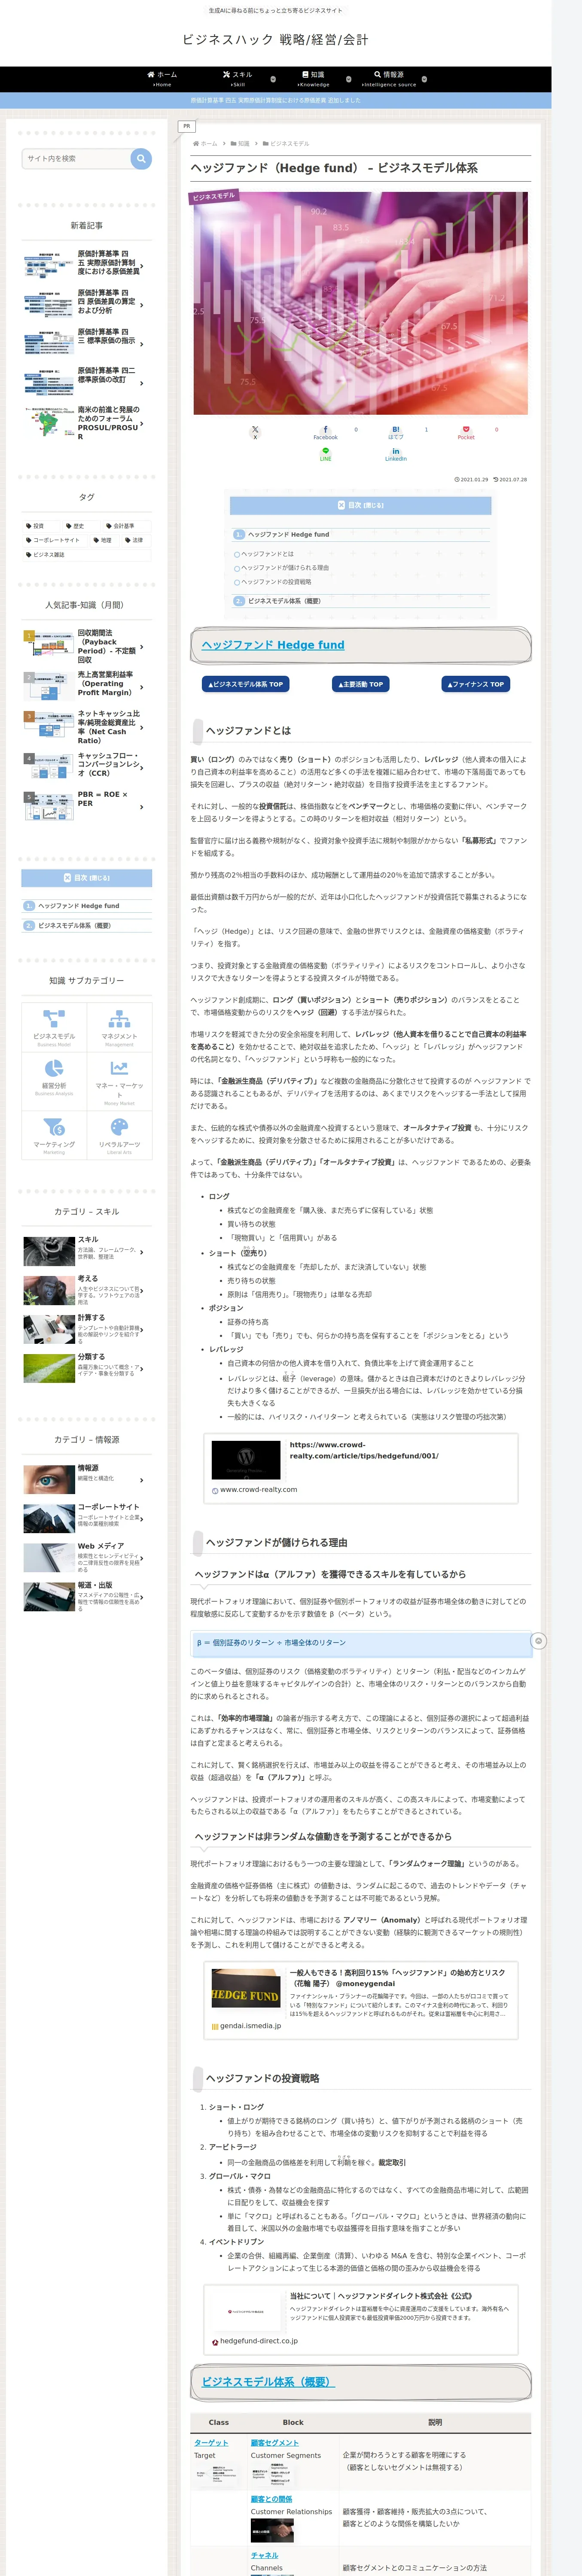This screenshot has height=2576, width=582.
Task: Click the ▲主要活動 TOP button
Action: click(360, 684)
